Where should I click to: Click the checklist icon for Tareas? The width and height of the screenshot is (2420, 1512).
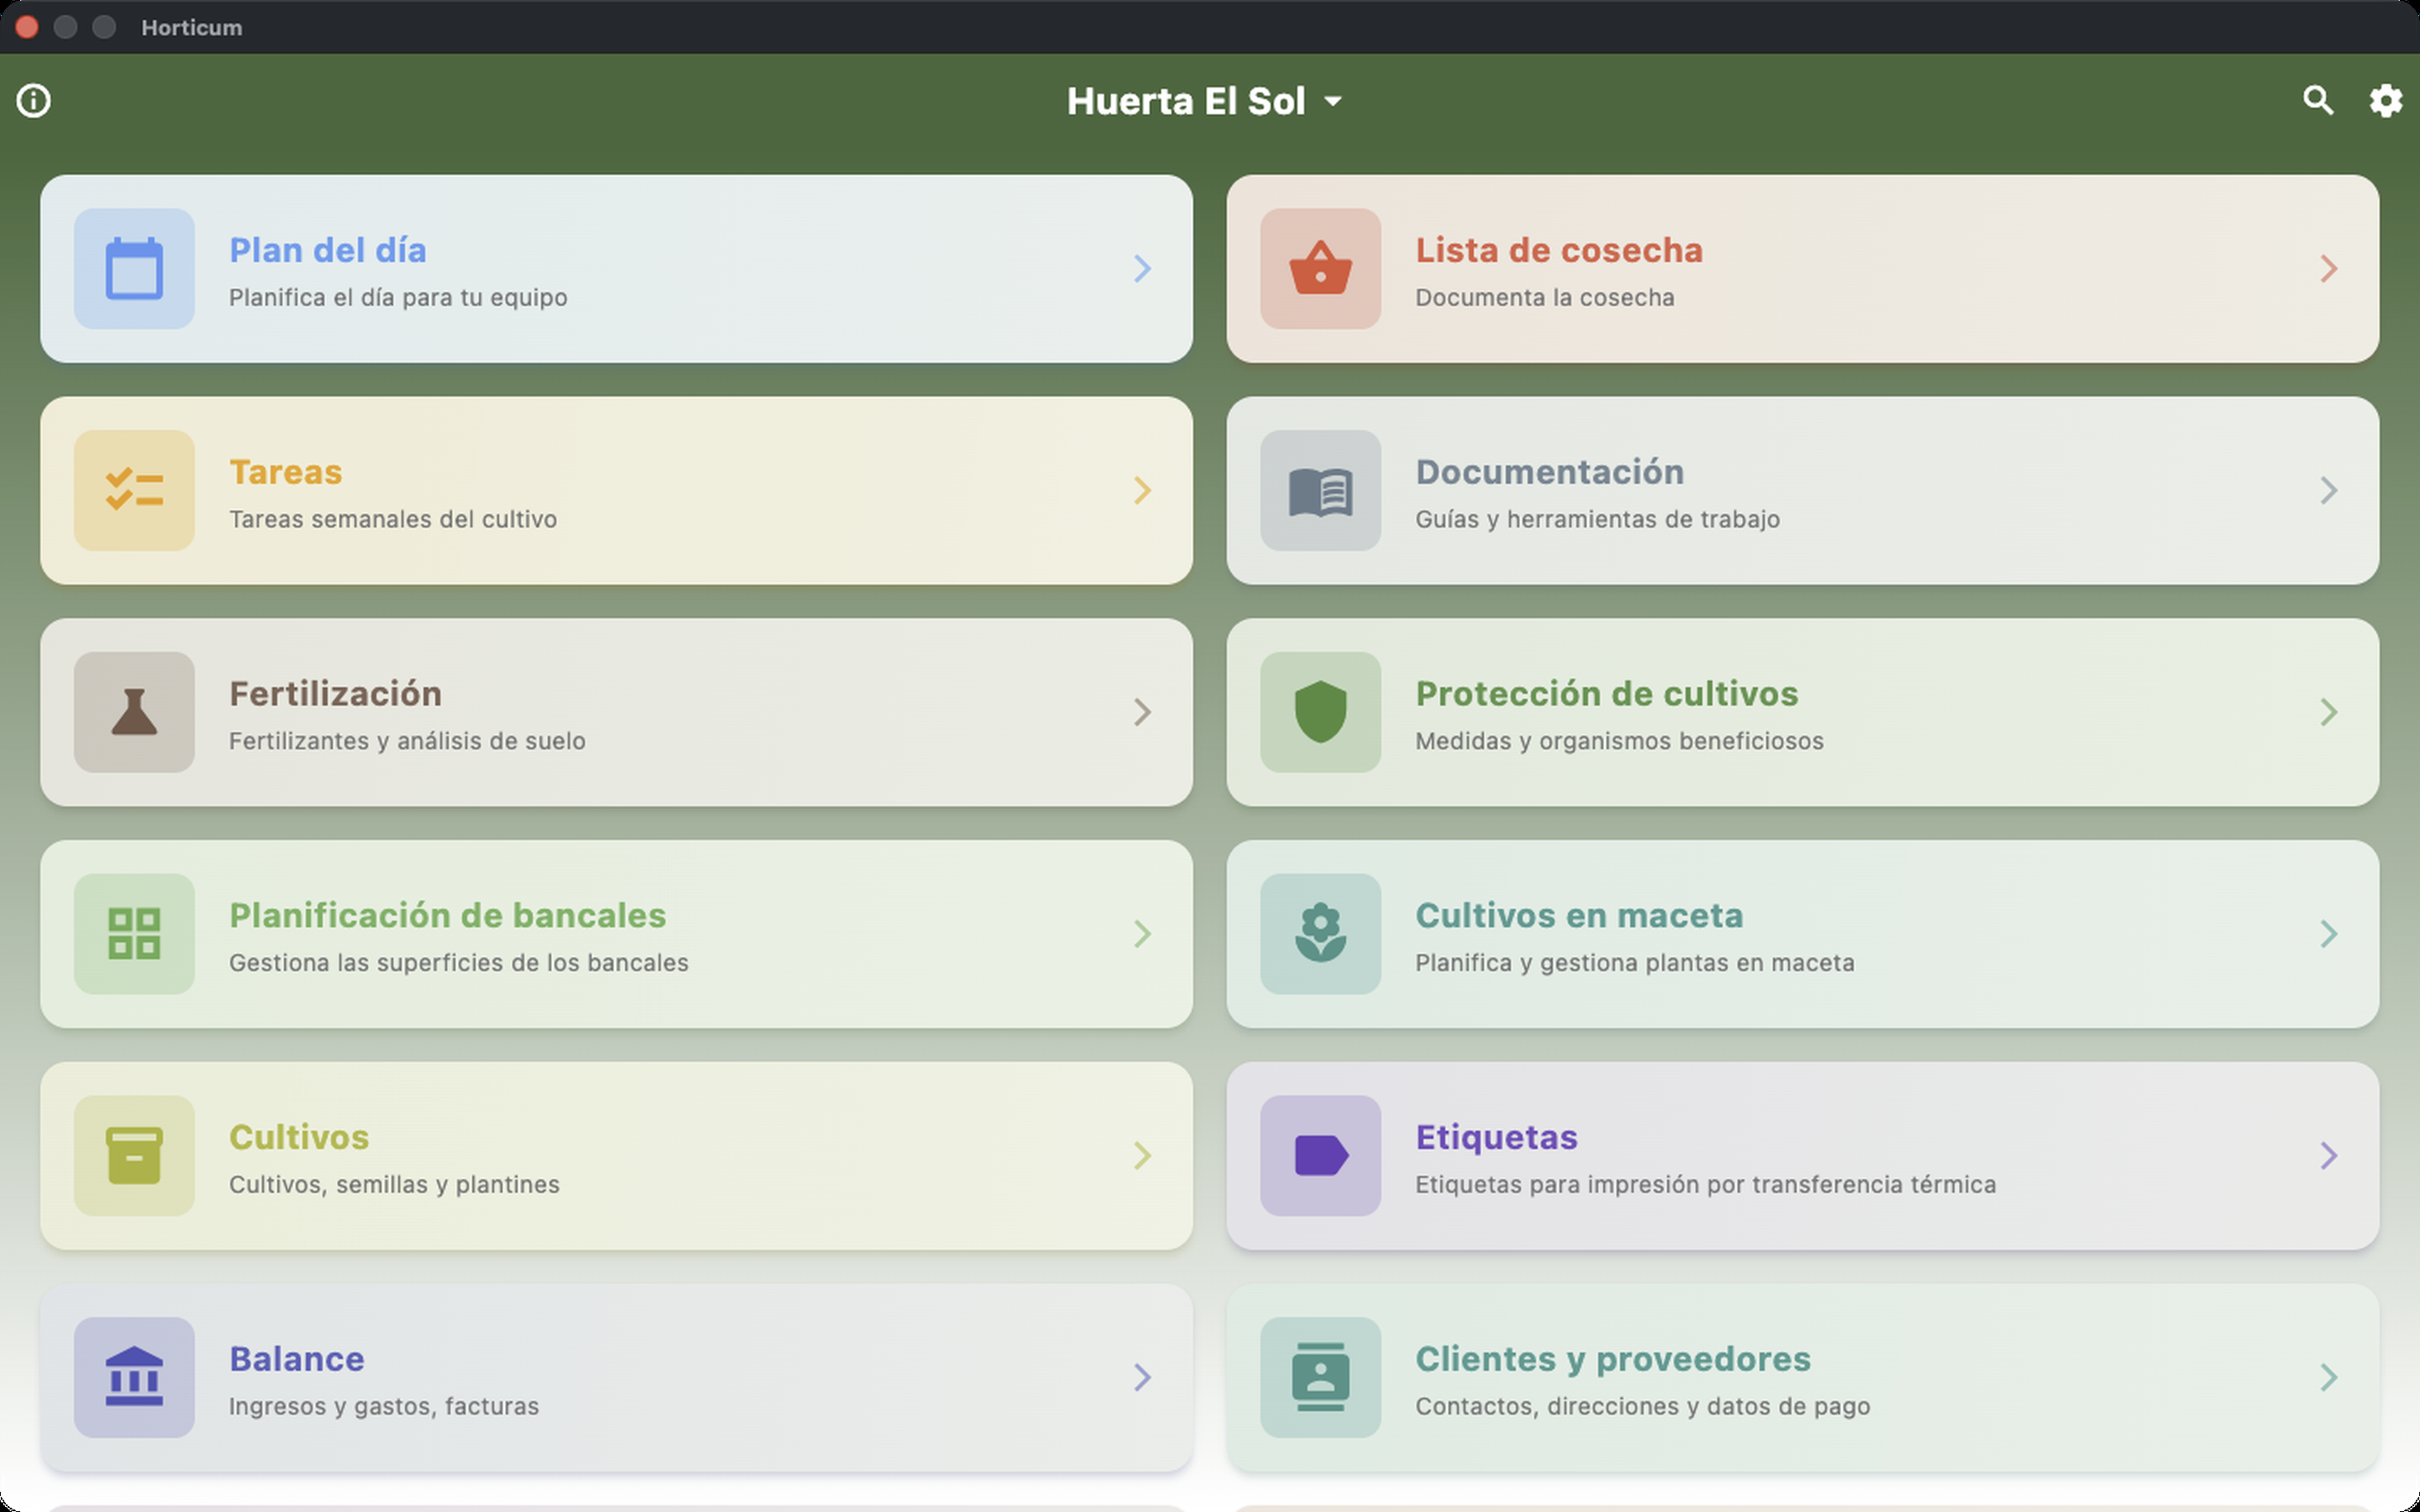point(134,490)
